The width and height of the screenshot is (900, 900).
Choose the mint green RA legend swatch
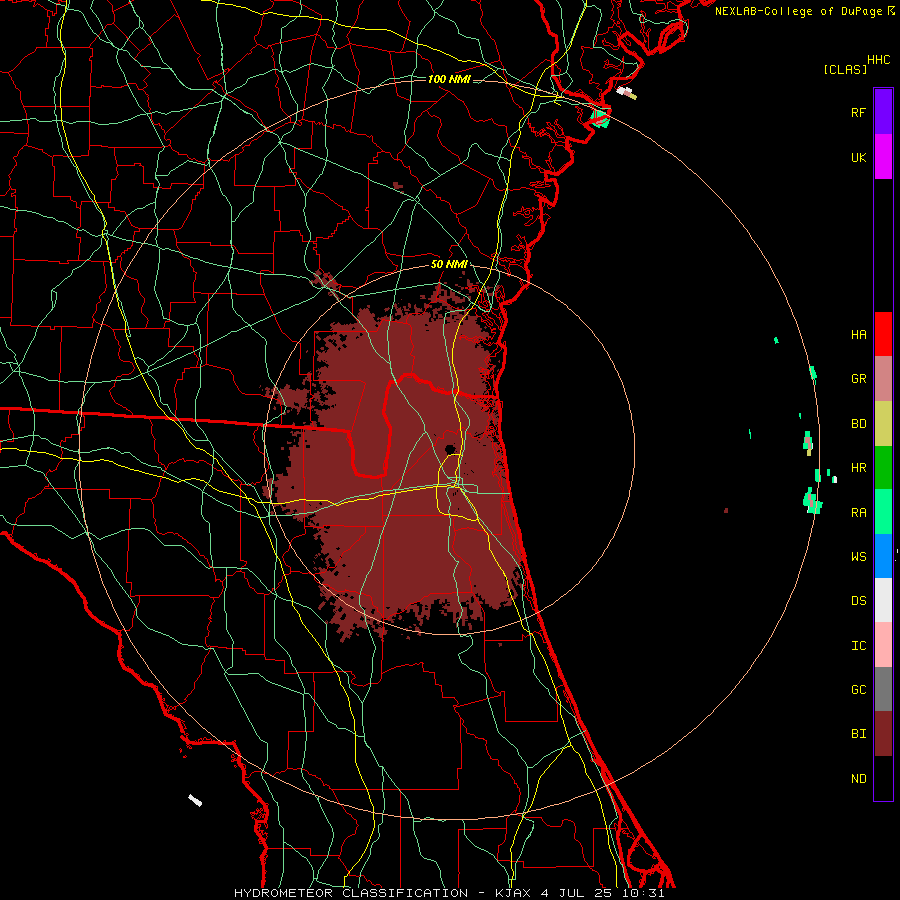tap(883, 512)
